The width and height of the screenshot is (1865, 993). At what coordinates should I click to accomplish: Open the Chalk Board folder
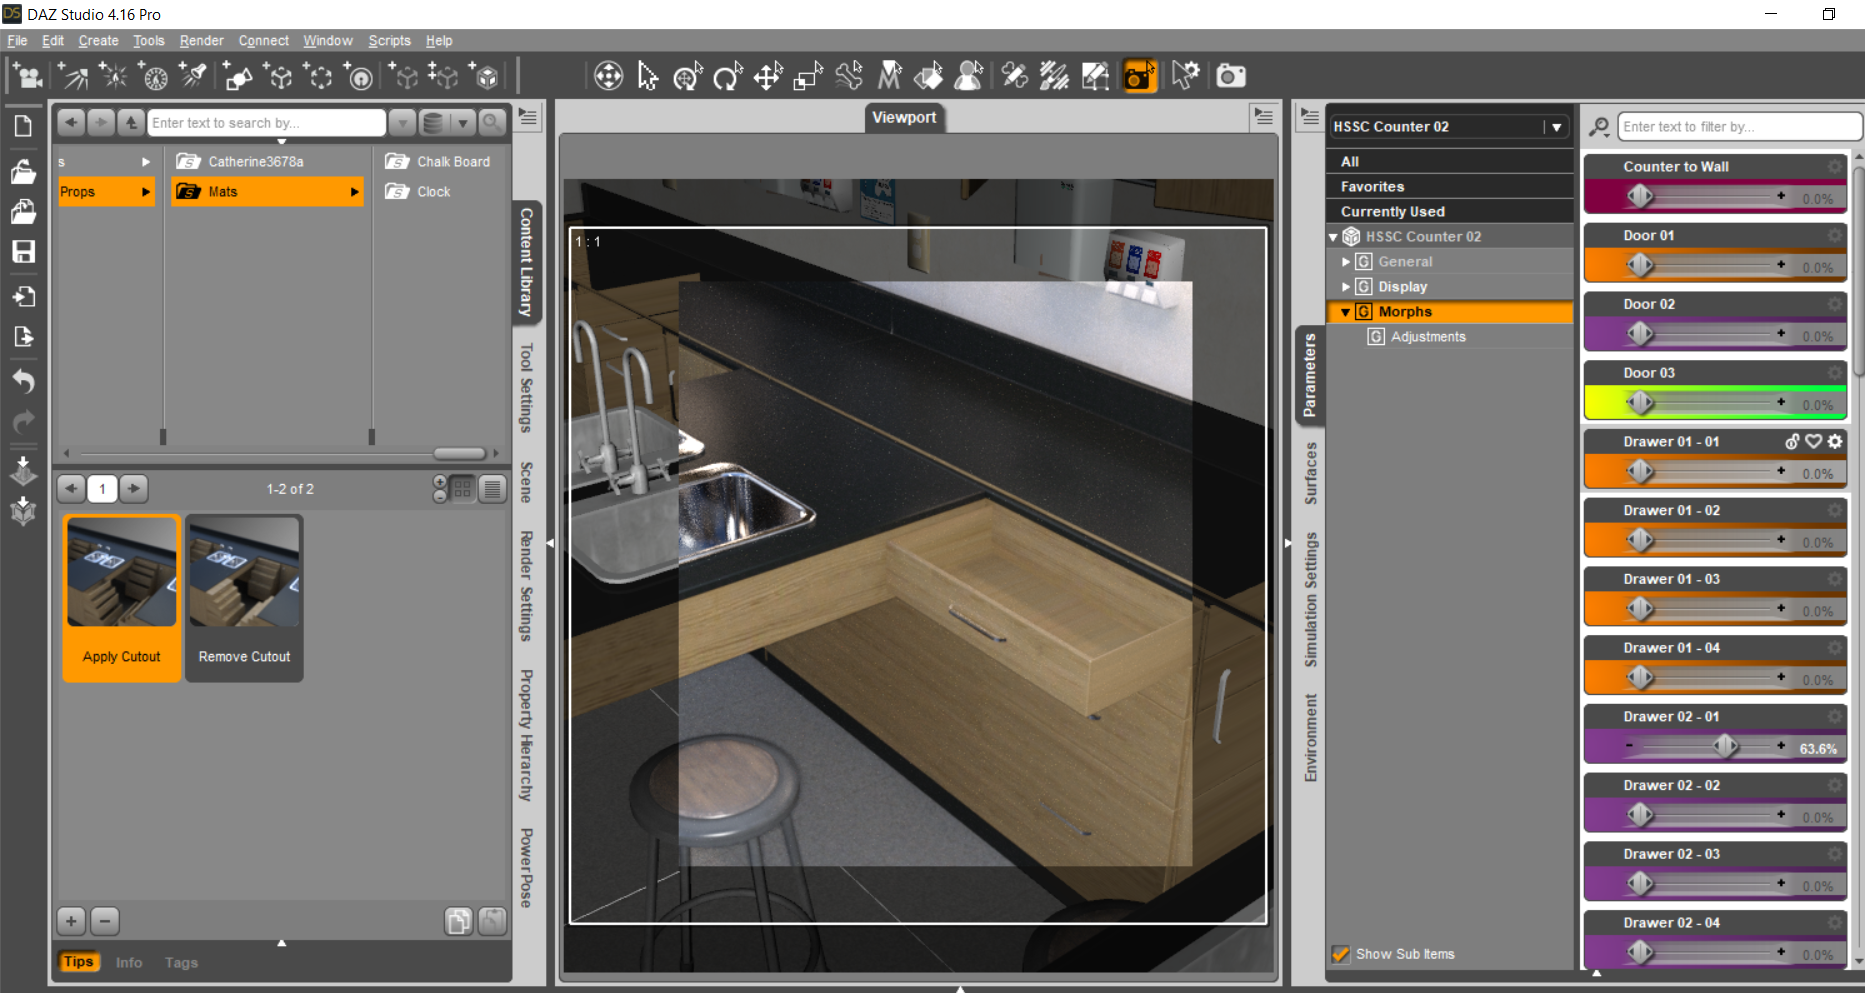point(439,161)
